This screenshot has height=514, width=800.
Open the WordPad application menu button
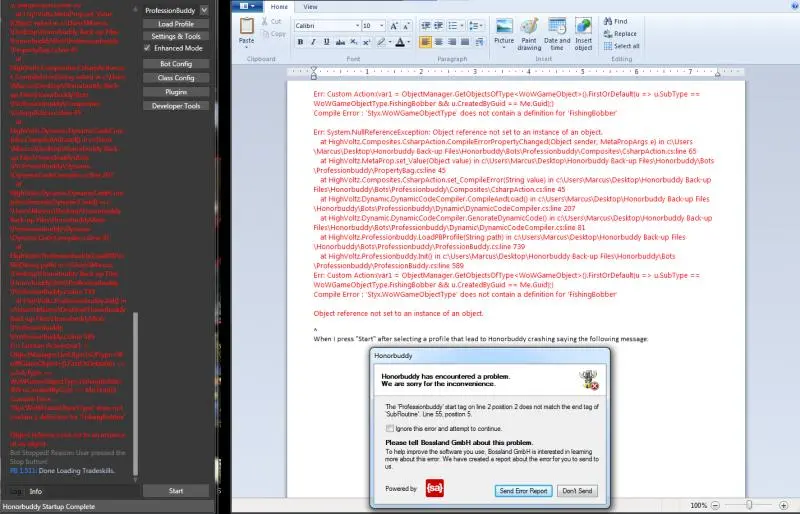(247, 6)
